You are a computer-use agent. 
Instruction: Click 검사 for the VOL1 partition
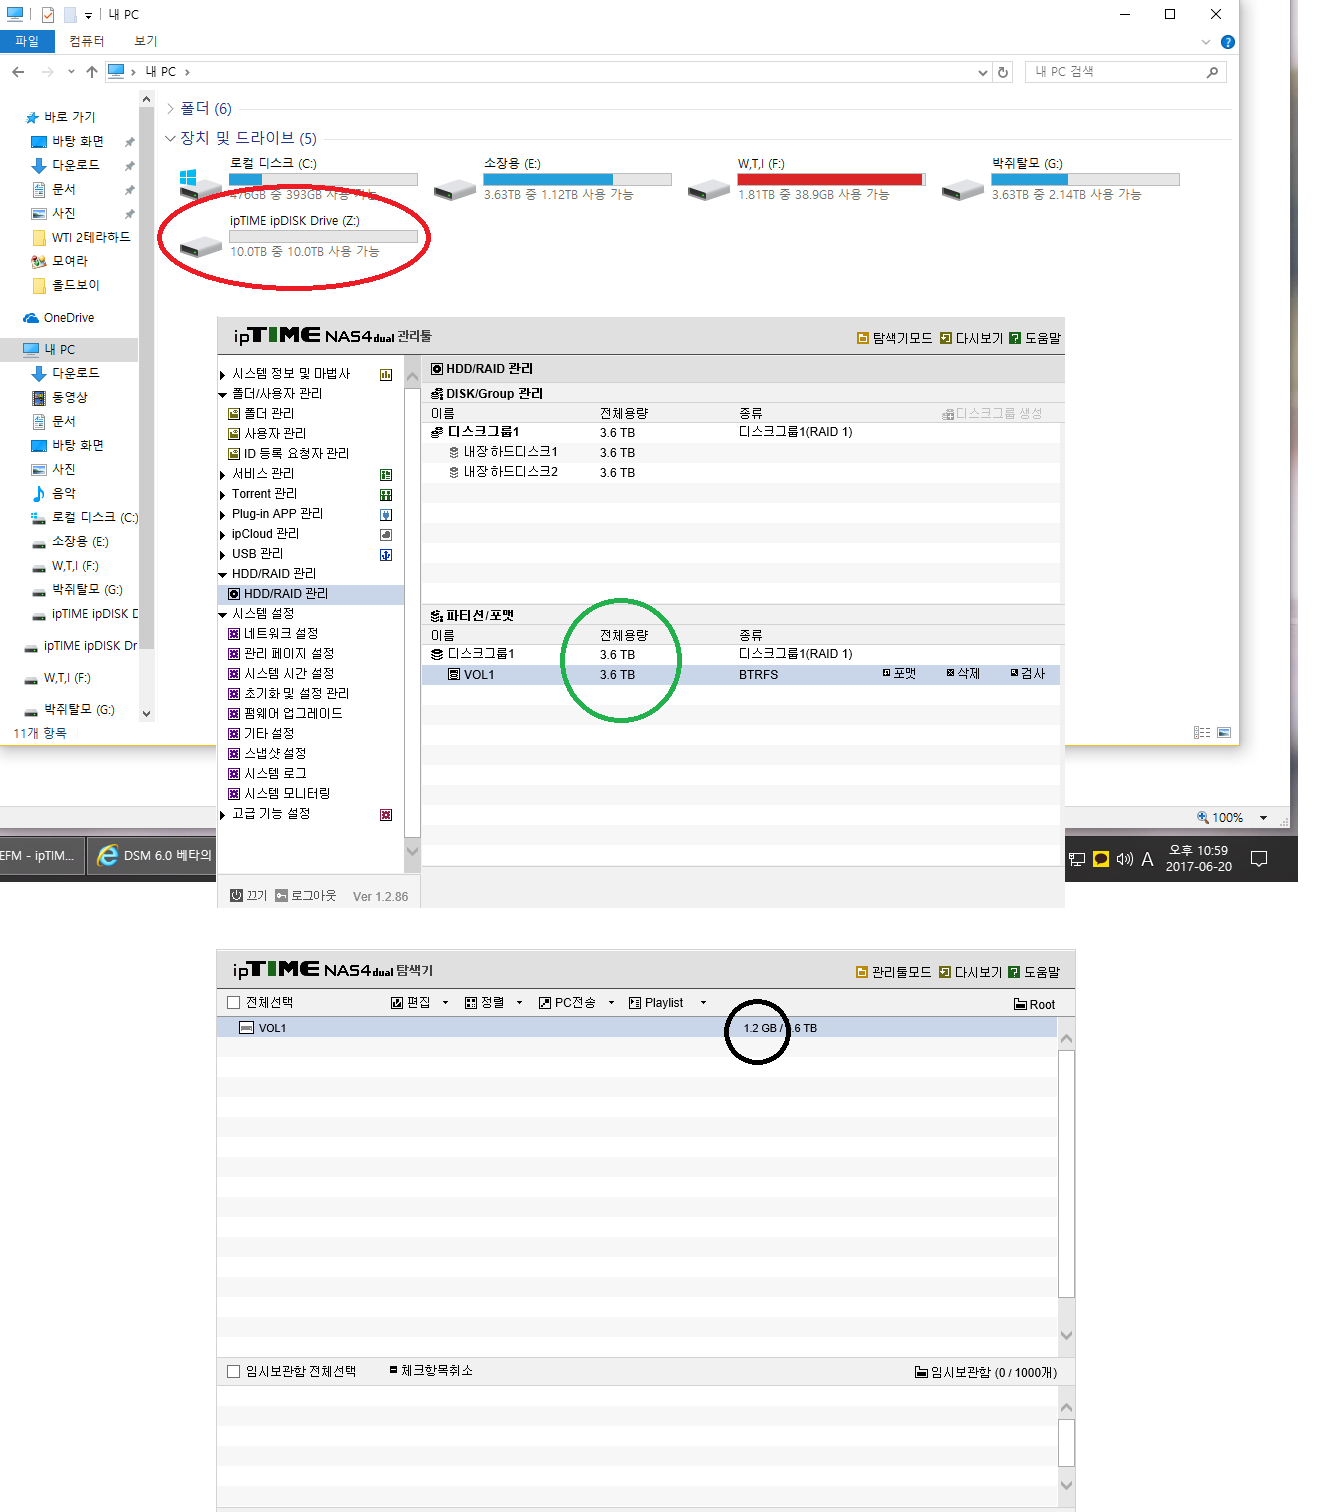point(1027,674)
